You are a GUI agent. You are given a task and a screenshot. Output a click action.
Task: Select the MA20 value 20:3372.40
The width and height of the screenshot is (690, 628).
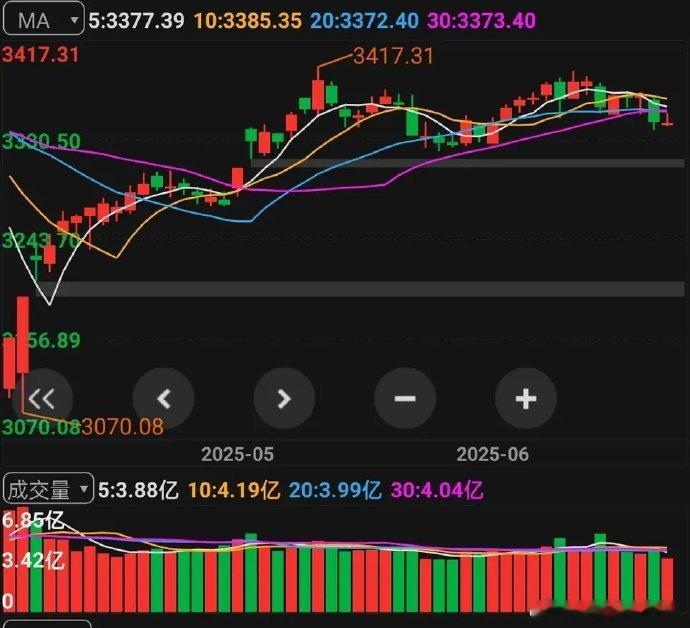pos(365,21)
